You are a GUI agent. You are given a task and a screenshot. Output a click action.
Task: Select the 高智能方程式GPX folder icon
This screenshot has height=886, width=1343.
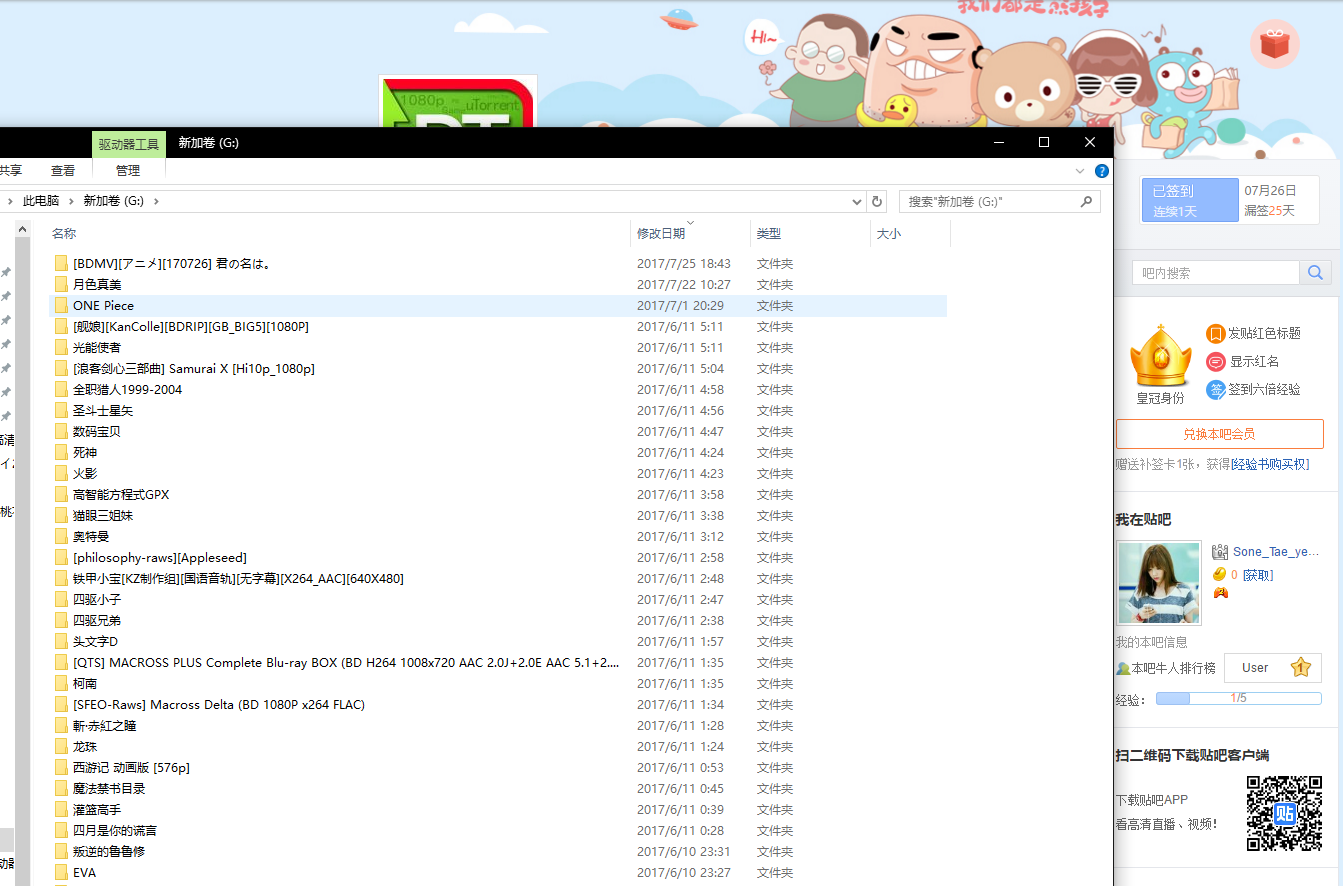click(62, 495)
